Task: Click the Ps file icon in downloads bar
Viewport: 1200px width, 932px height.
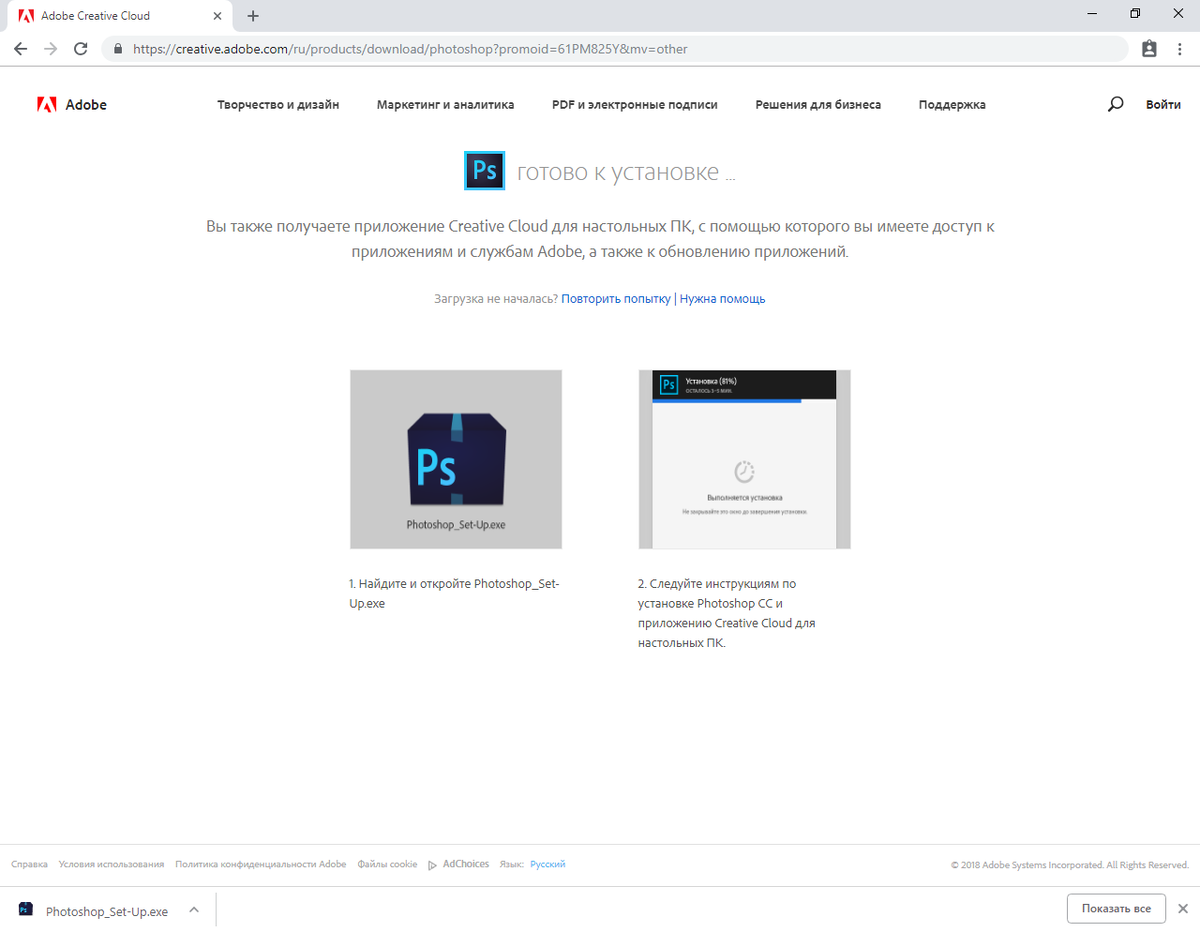Action: tap(26, 910)
